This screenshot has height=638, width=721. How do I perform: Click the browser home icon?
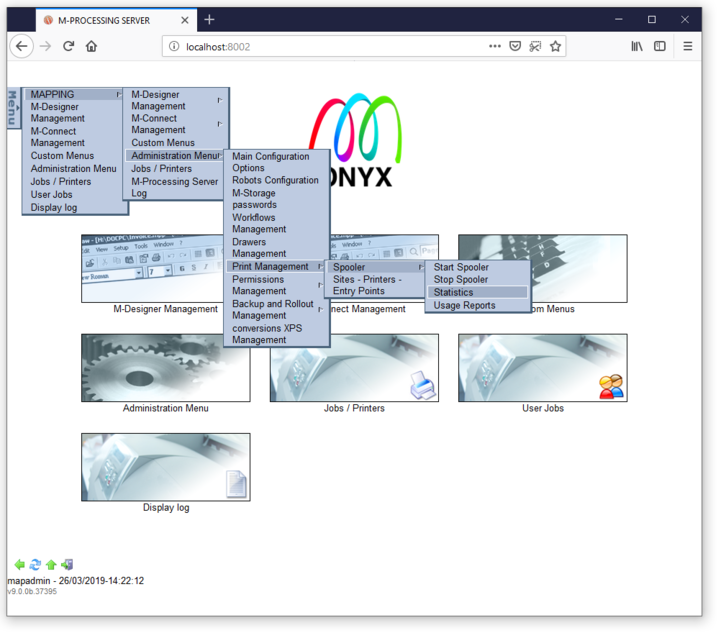tap(91, 46)
